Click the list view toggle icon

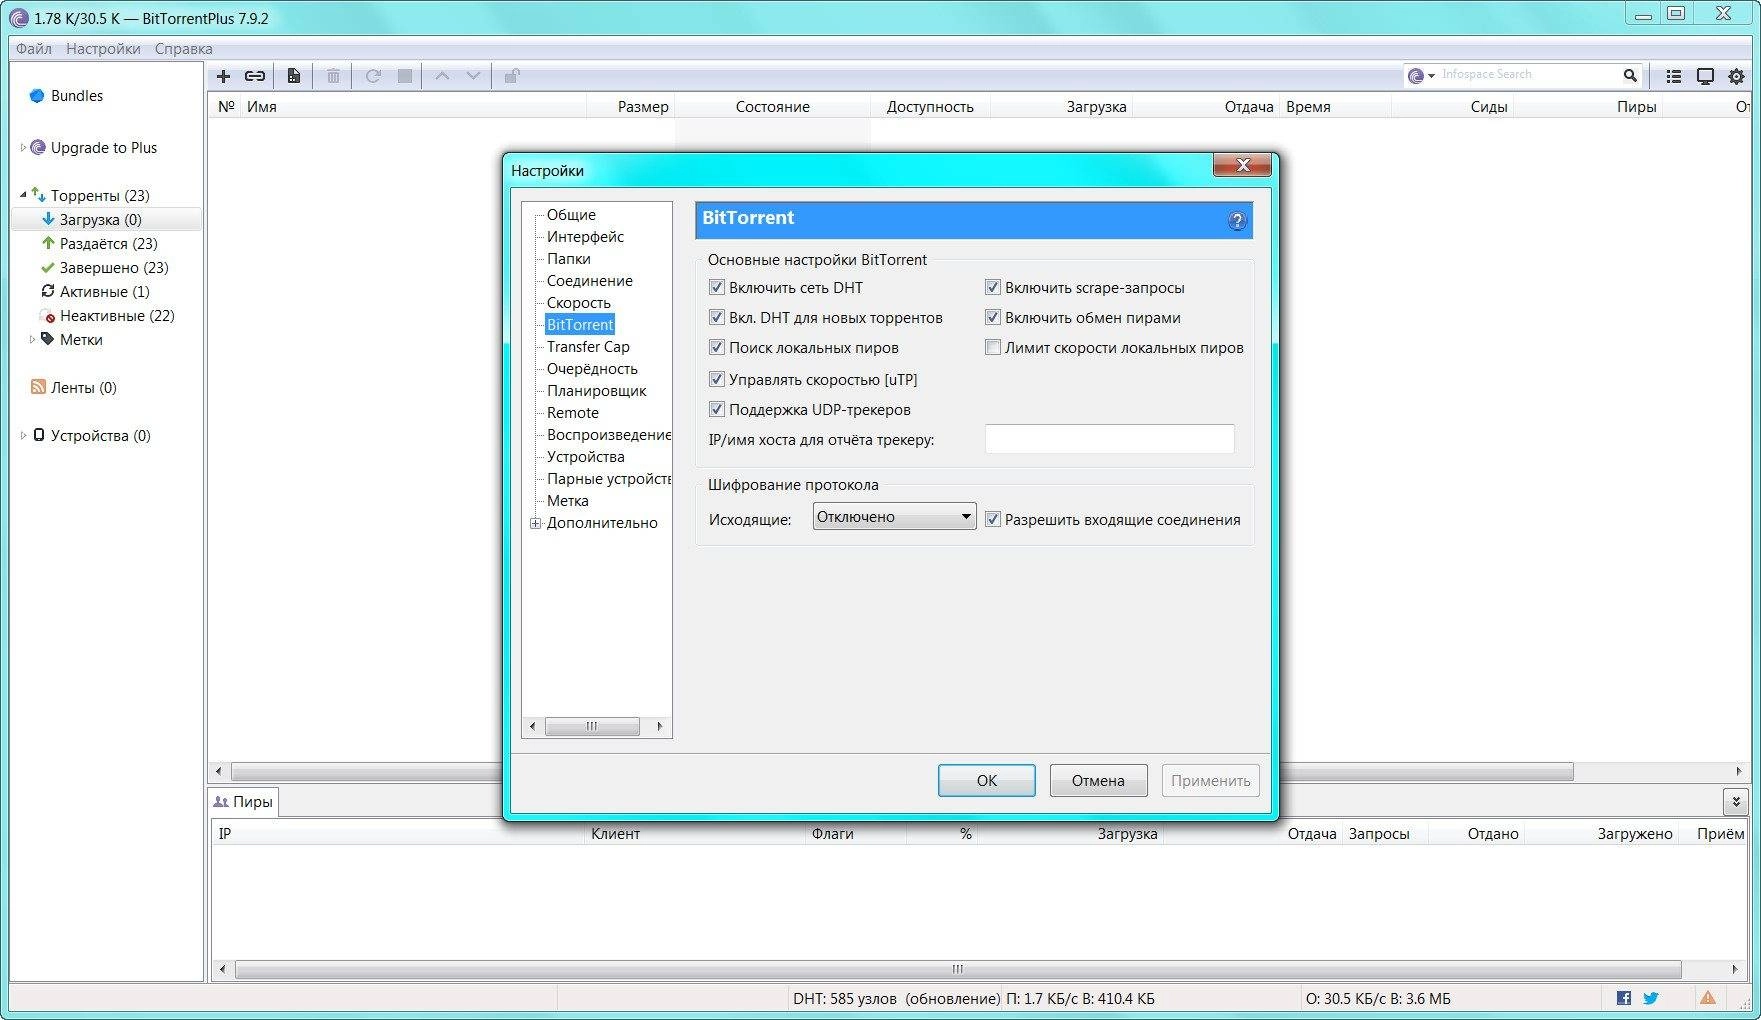[1673, 76]
